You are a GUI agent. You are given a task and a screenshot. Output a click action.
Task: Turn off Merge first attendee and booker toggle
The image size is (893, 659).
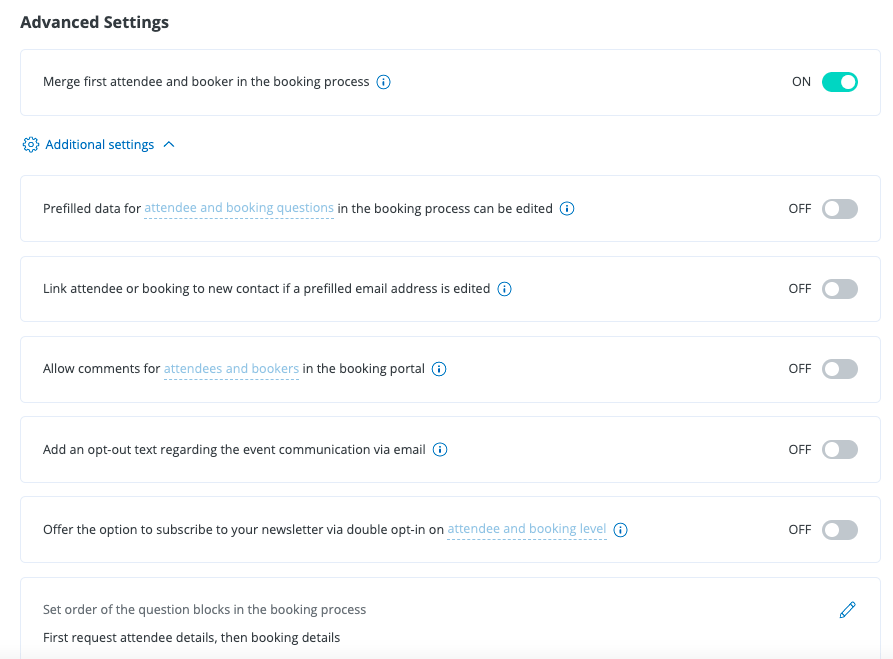click(x=839, y=82)
